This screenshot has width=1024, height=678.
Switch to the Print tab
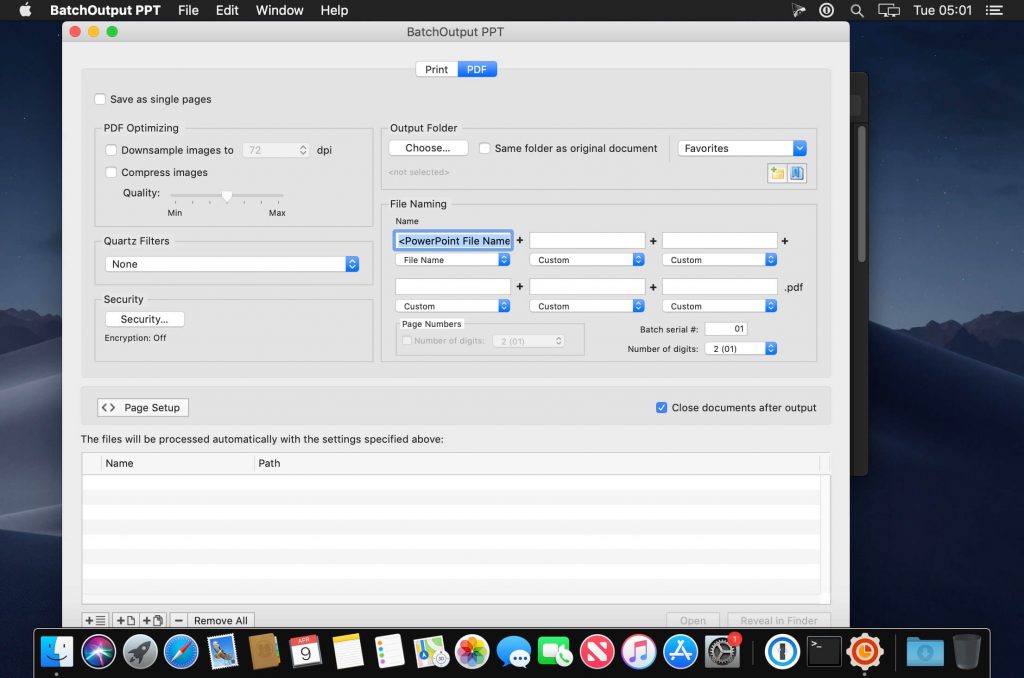coord(436,69)
